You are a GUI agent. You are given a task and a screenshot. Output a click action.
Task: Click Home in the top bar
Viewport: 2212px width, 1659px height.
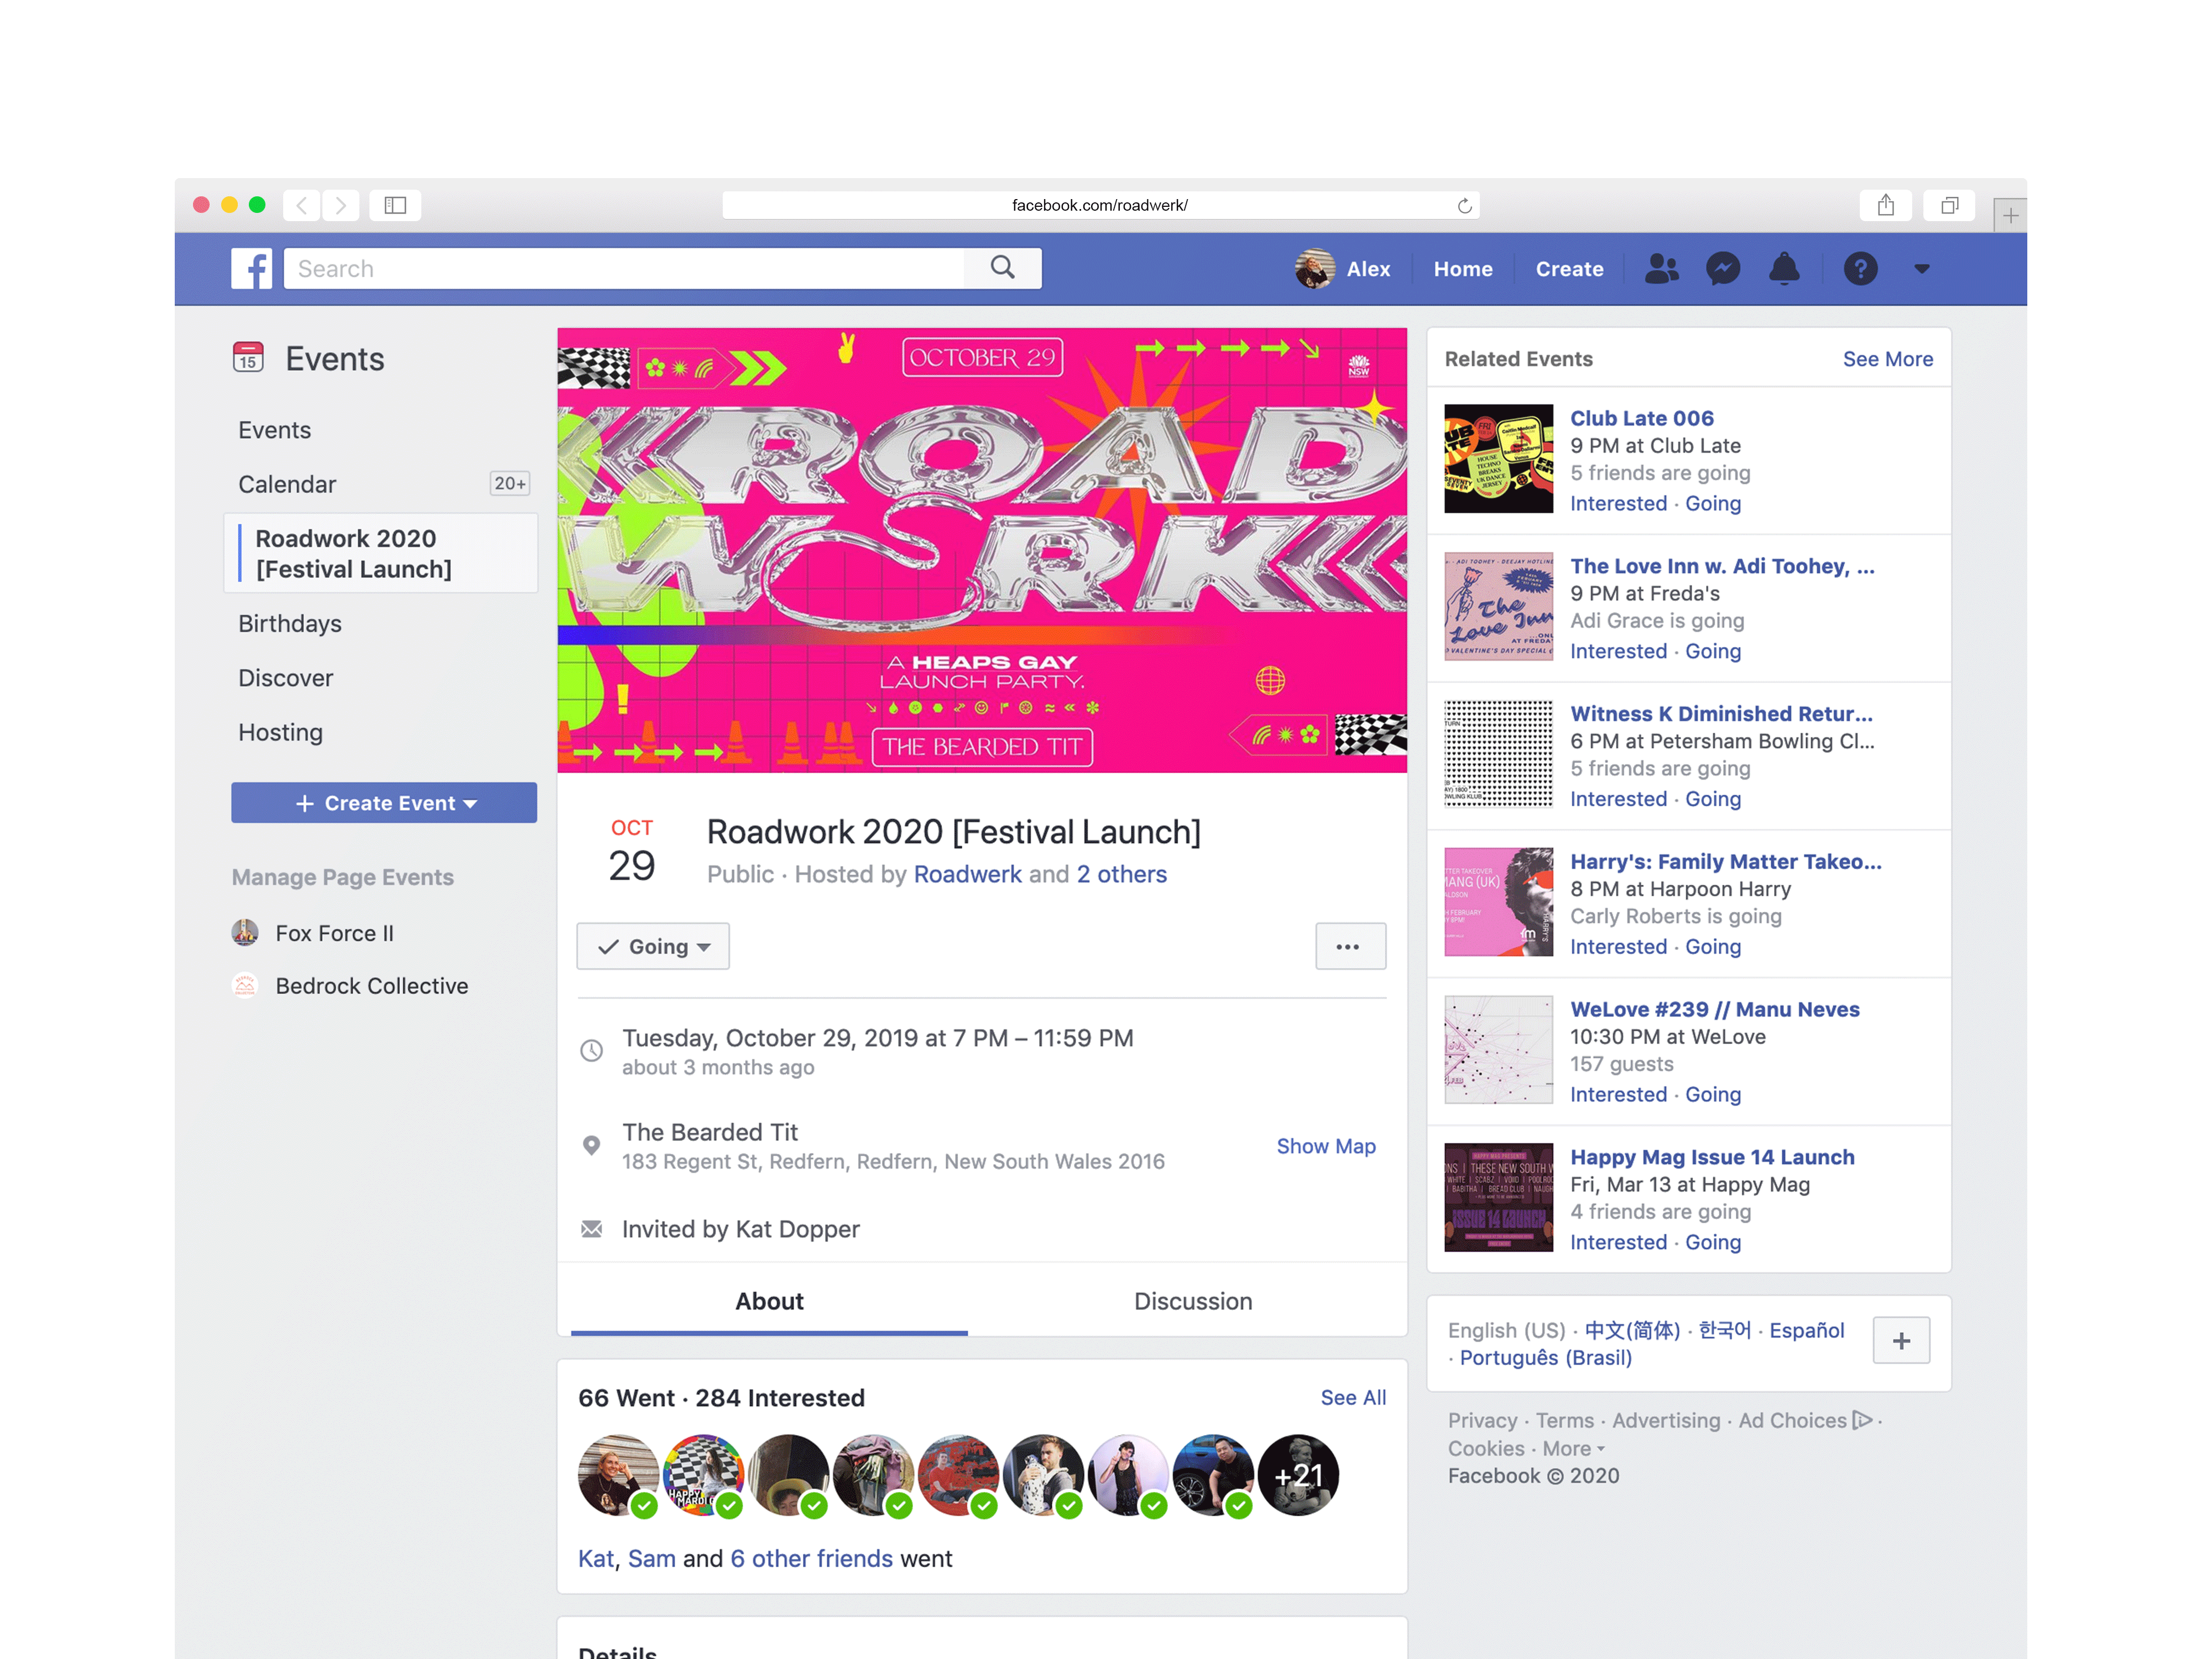point(1463,269)
